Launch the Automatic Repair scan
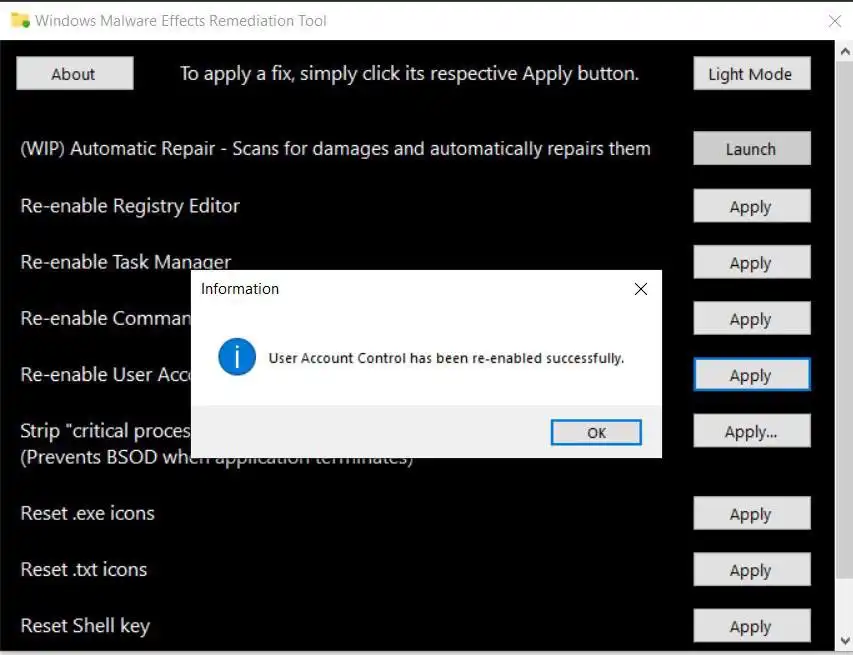The width and height of the screenshot is (853, 655). point(752,149)
